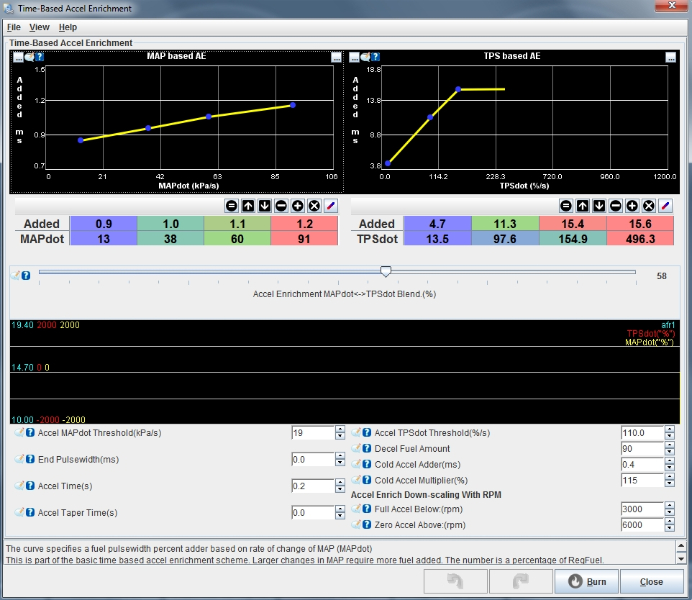Open help for Accel Time(s) setting
Image resolution: width=692 pixels, height=600 pixels.
[29, 486]
